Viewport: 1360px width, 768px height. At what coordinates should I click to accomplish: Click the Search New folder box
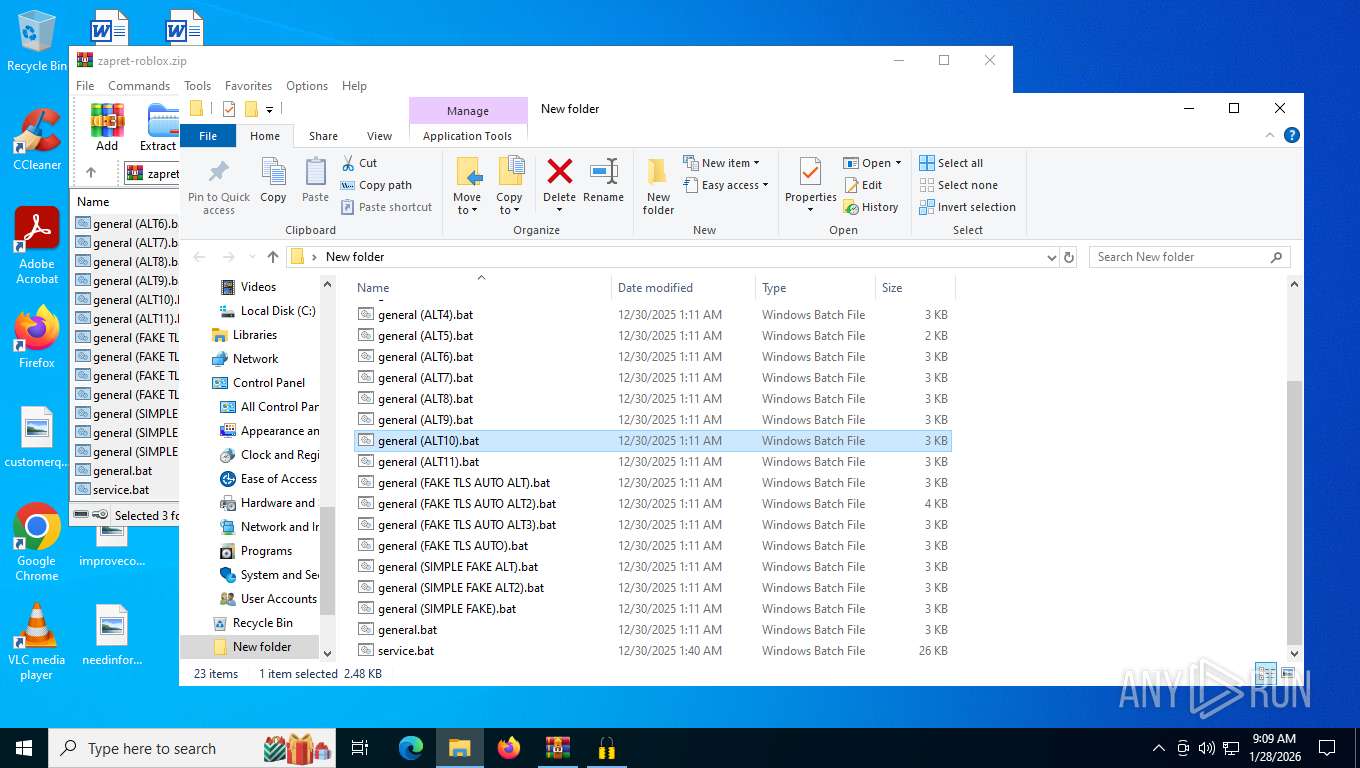coord(1189,257)
